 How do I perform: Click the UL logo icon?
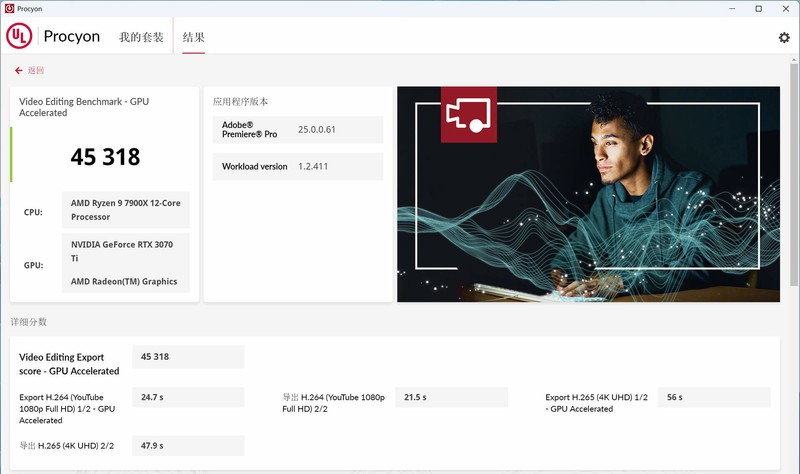click(x=19, y=36)
